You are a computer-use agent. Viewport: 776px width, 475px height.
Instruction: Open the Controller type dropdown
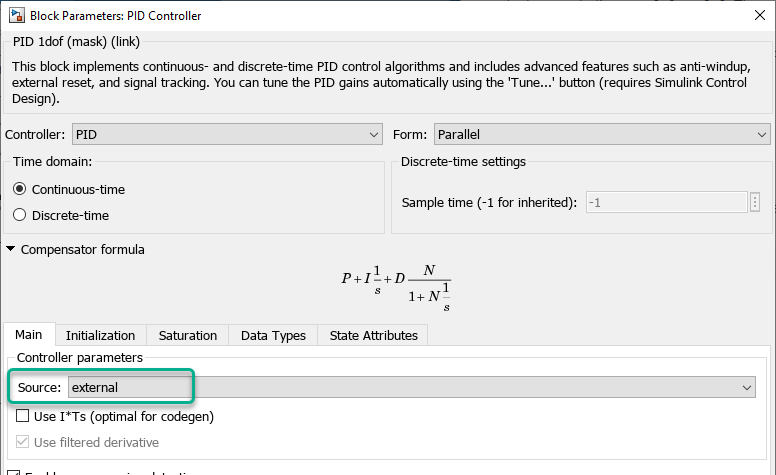click(x=227, y=134)
